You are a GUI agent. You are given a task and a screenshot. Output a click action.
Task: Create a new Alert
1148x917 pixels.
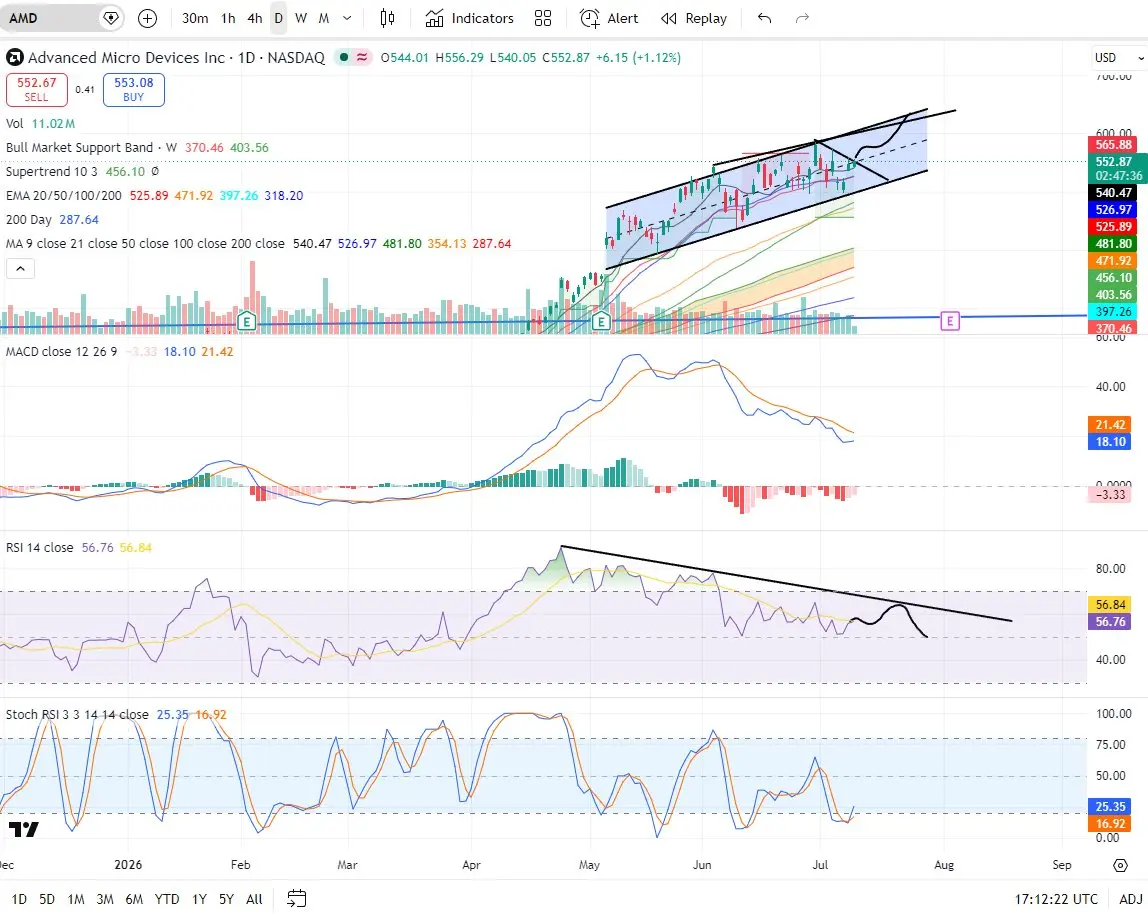609,18
